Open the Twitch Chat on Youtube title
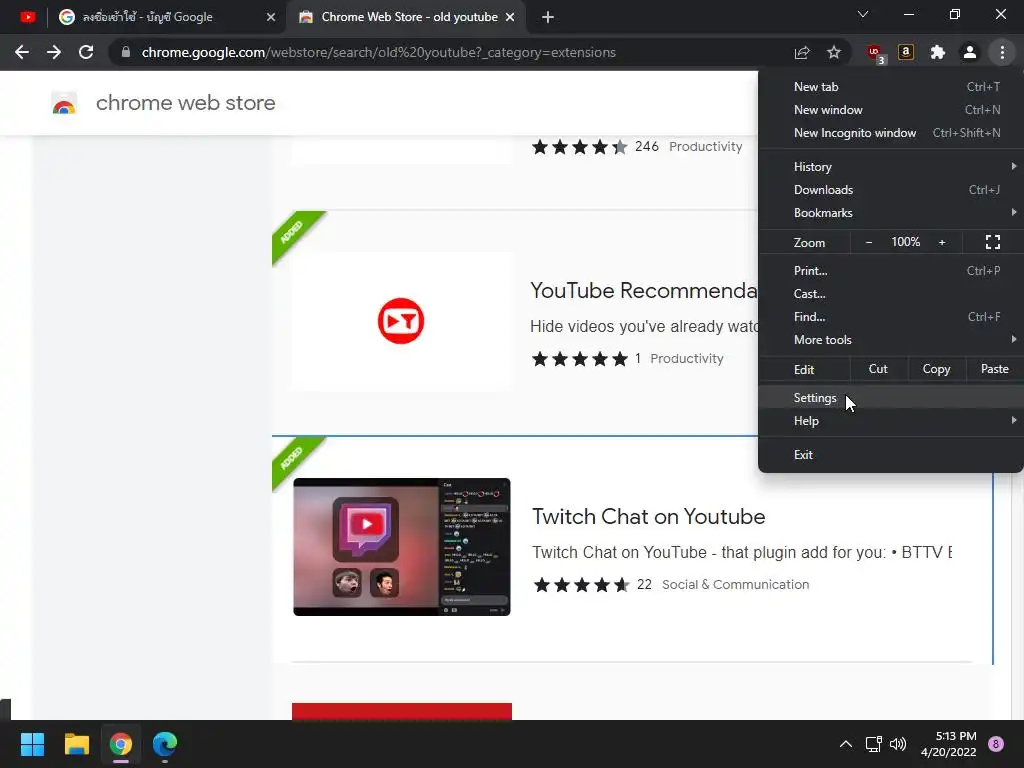The height and width of the screenshot is (768, 1024). click(x=648, y=517)
